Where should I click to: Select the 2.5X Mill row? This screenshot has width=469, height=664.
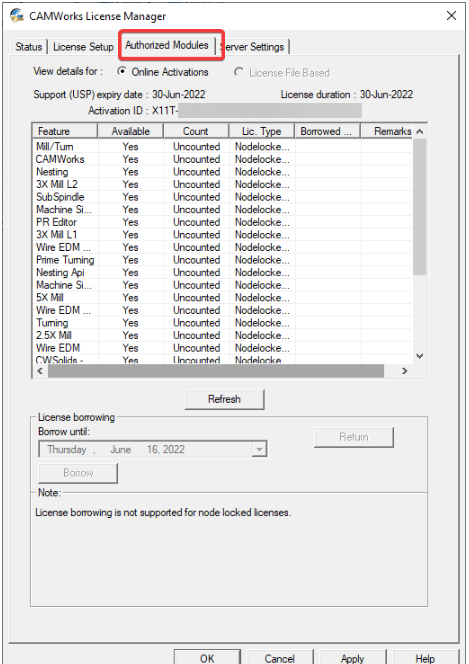[222, 335]
